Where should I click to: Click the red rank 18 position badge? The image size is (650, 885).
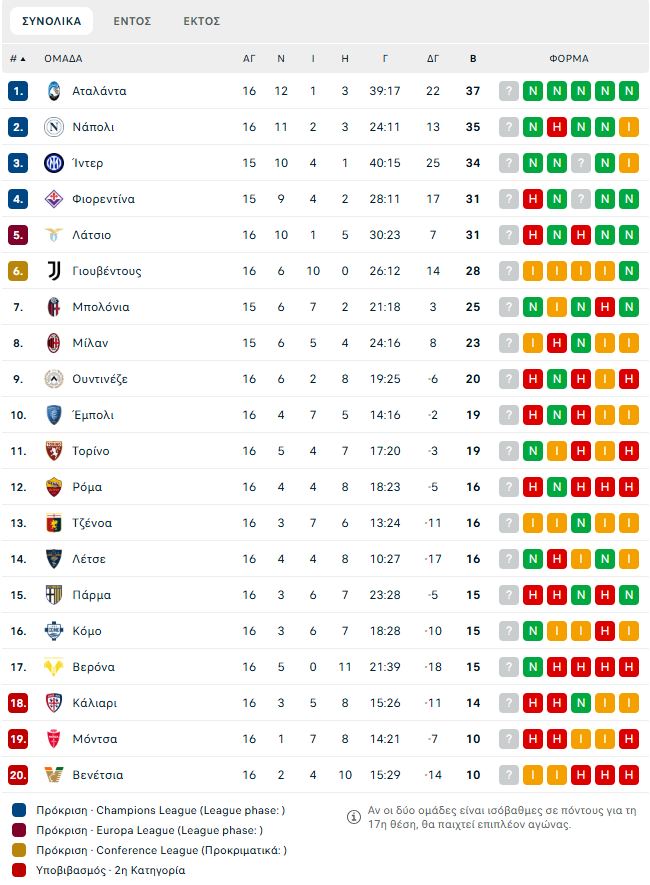point(18,703)
